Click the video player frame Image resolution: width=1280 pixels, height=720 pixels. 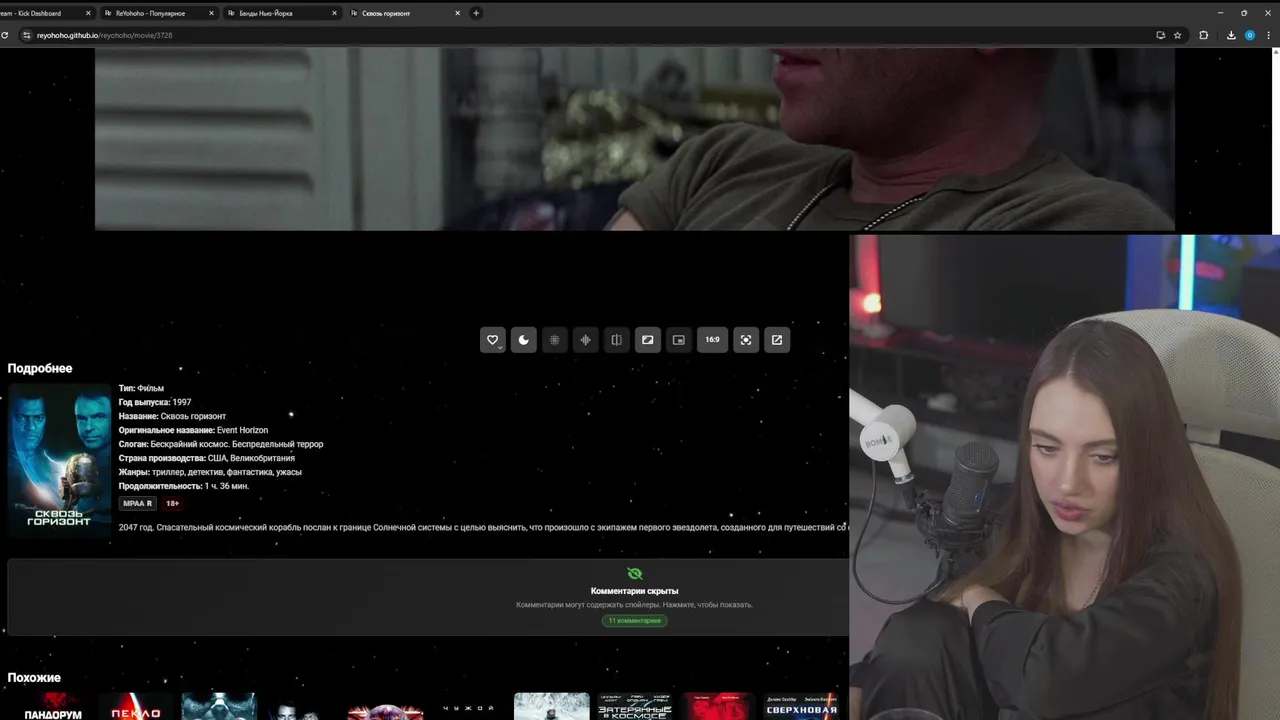coord(634,139)
